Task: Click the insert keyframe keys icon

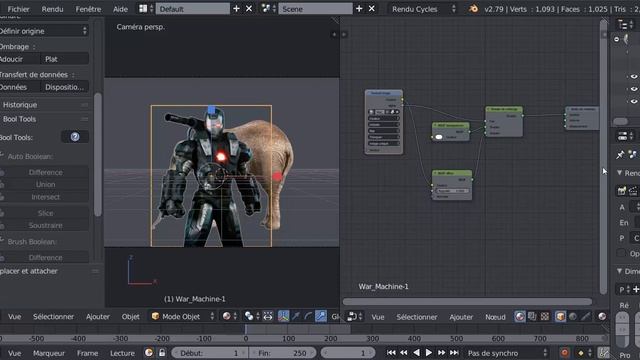Action: [603, 353]
